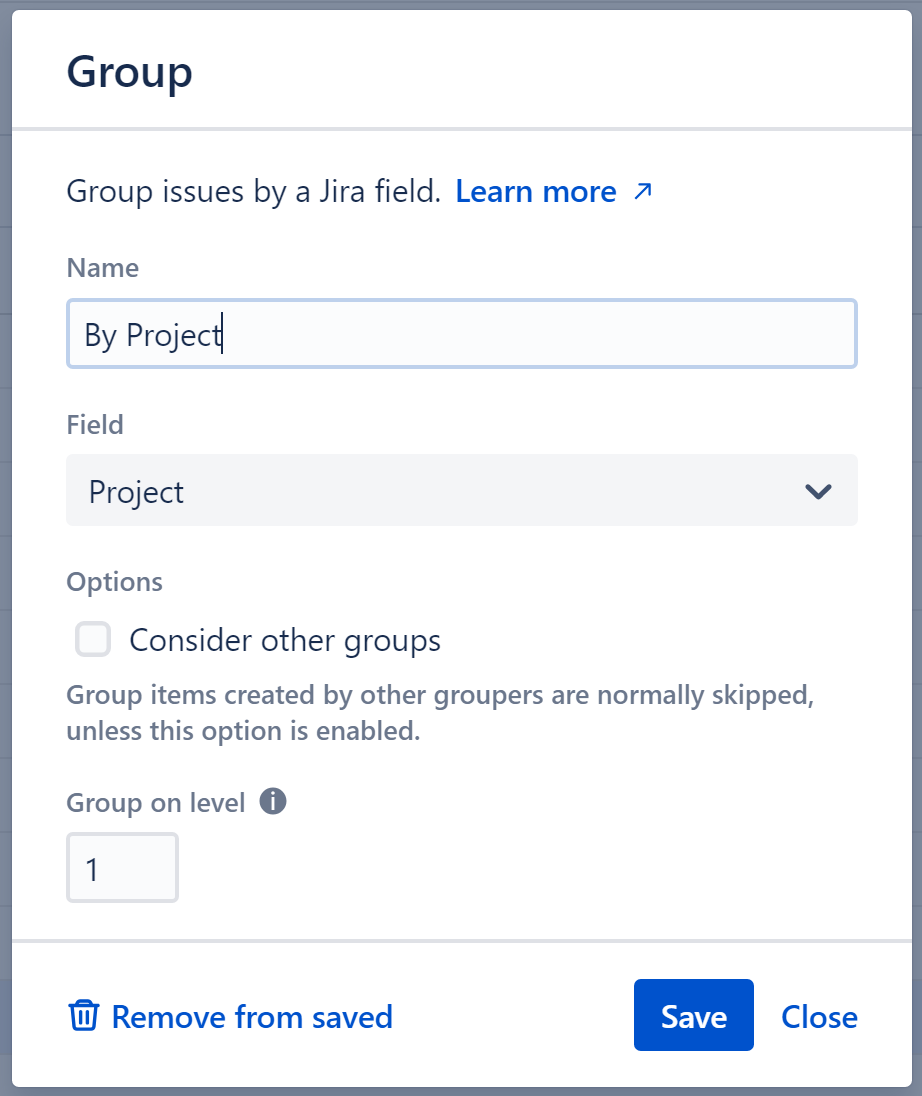Enable the Consider other groups checkbox
The height and width of the screenshot is (1096, 922).
pos(92,640)
